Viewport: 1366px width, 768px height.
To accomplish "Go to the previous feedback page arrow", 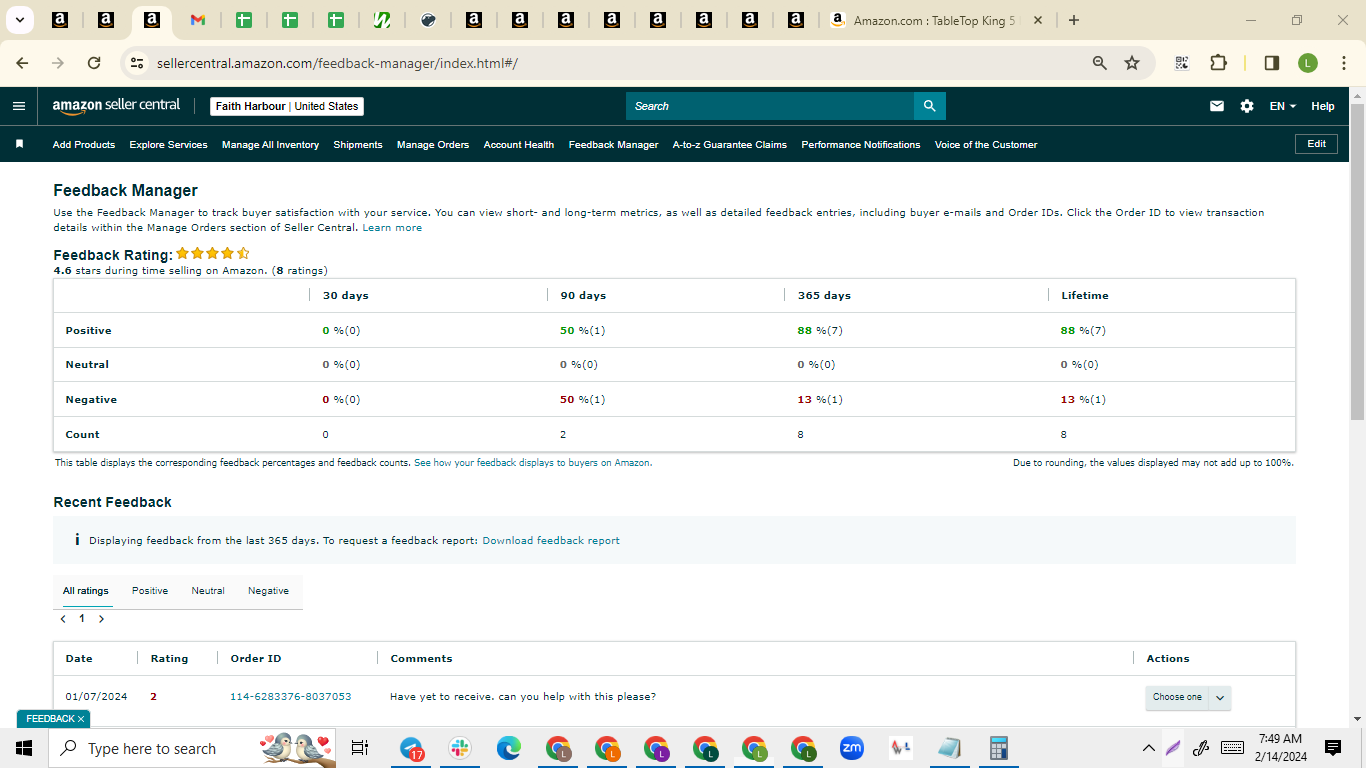I will pos(63,619).
